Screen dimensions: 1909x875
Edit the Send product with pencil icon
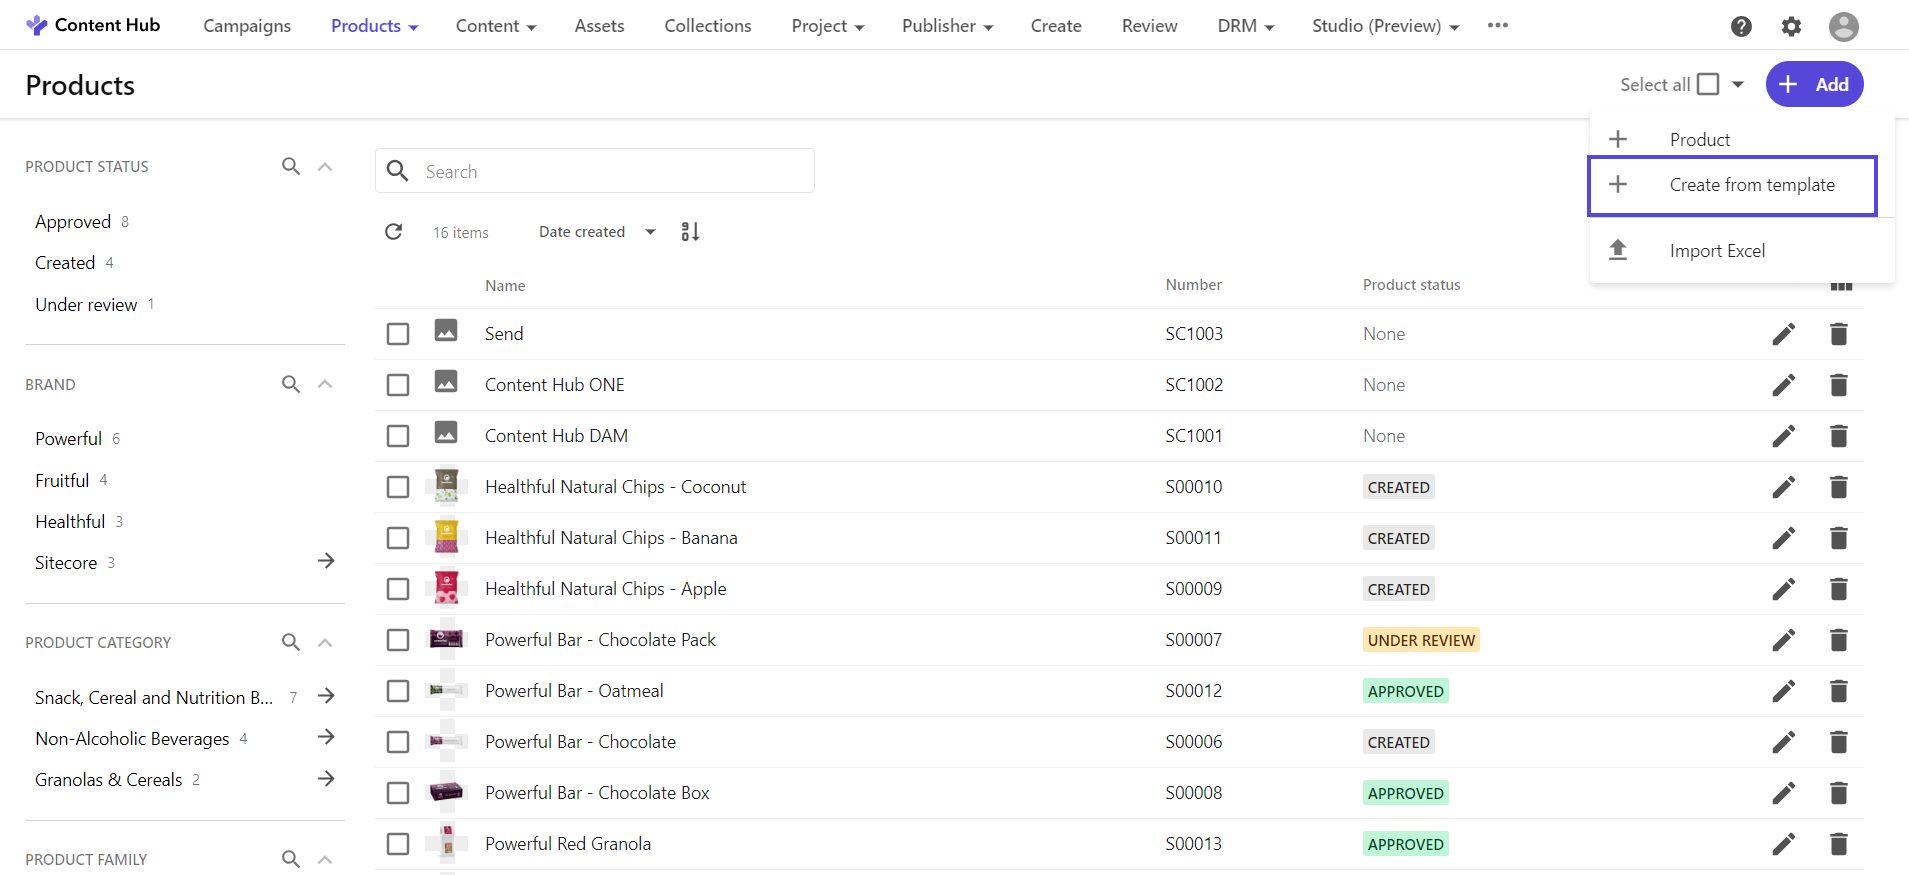[1783, 334]
